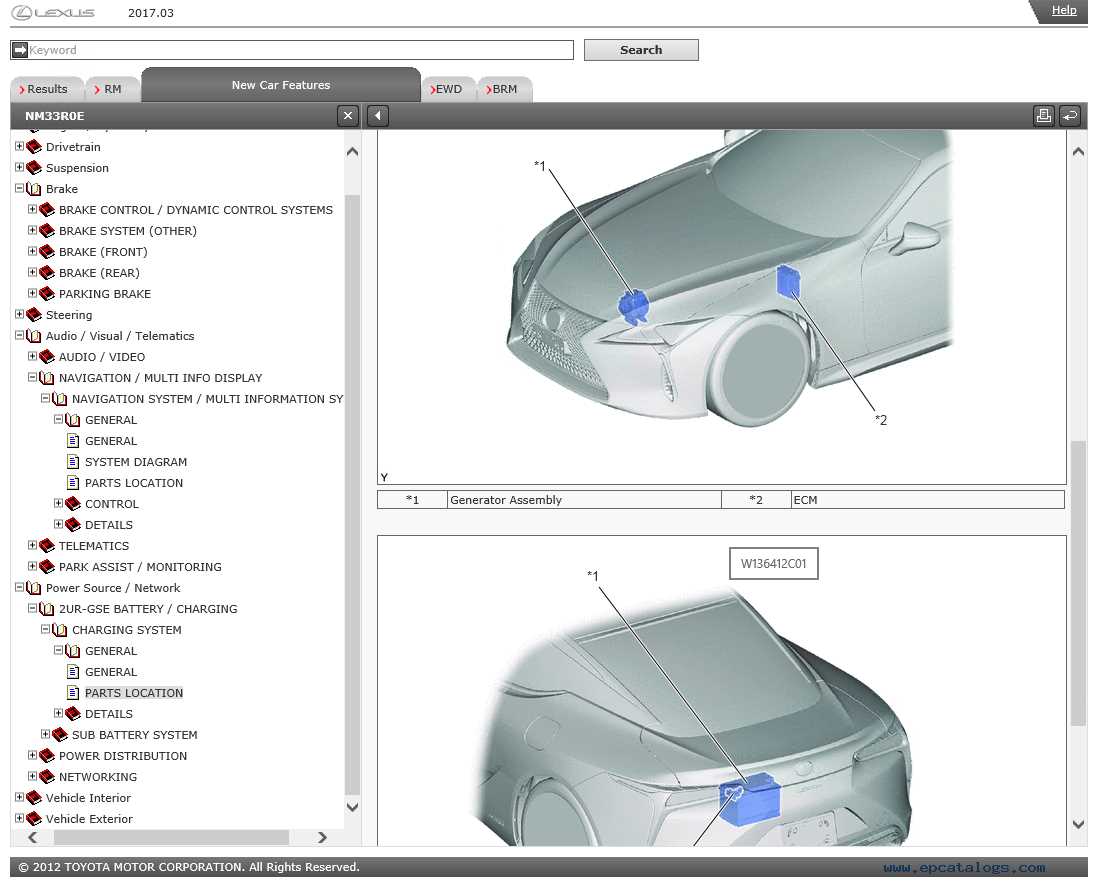Click the arrow icon in keyword field
Viewport: 1096px width, 884px height.
pyautogui.click(x=20, y=50)
